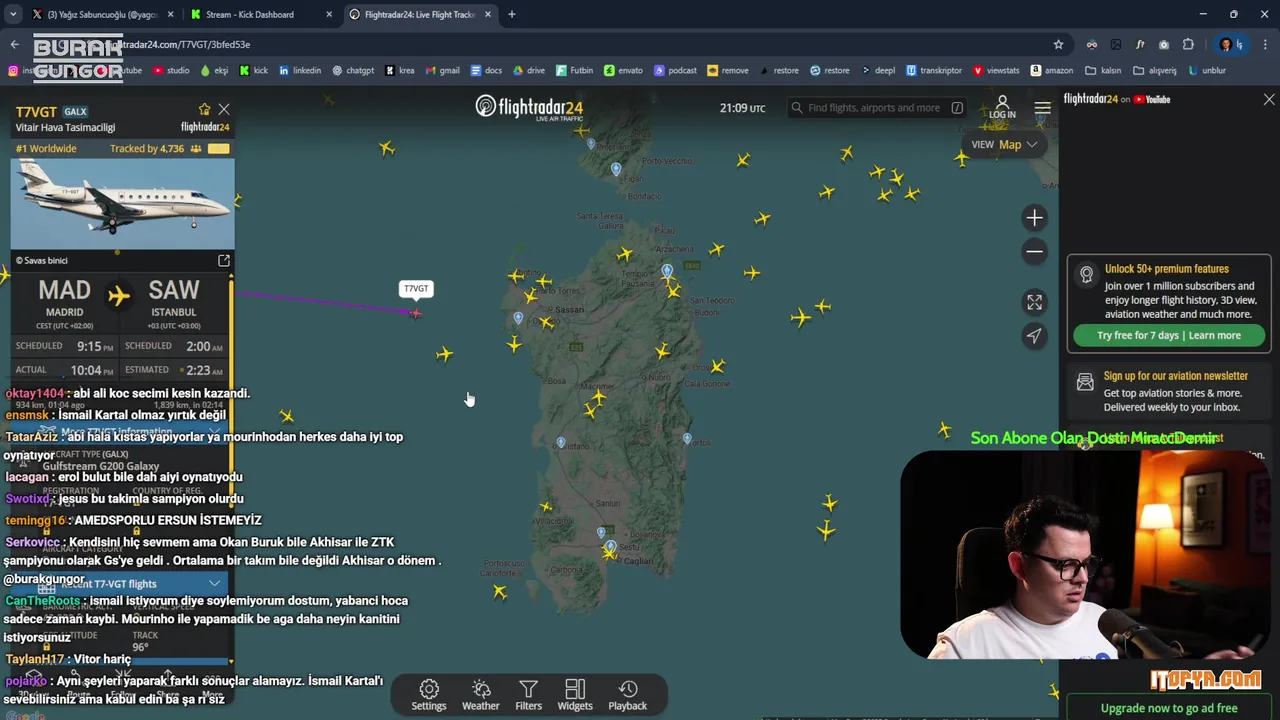
Task: Open the transkriptor bookmark
Action: click(934, 70)
